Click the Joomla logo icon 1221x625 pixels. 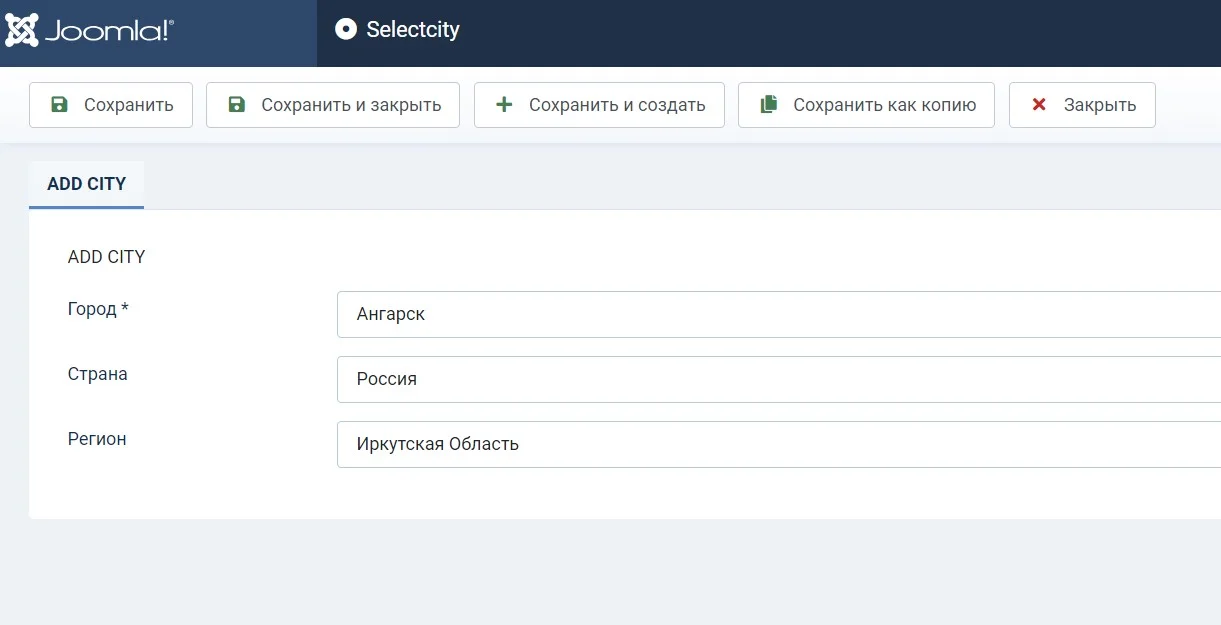click(x=22, y=30)
